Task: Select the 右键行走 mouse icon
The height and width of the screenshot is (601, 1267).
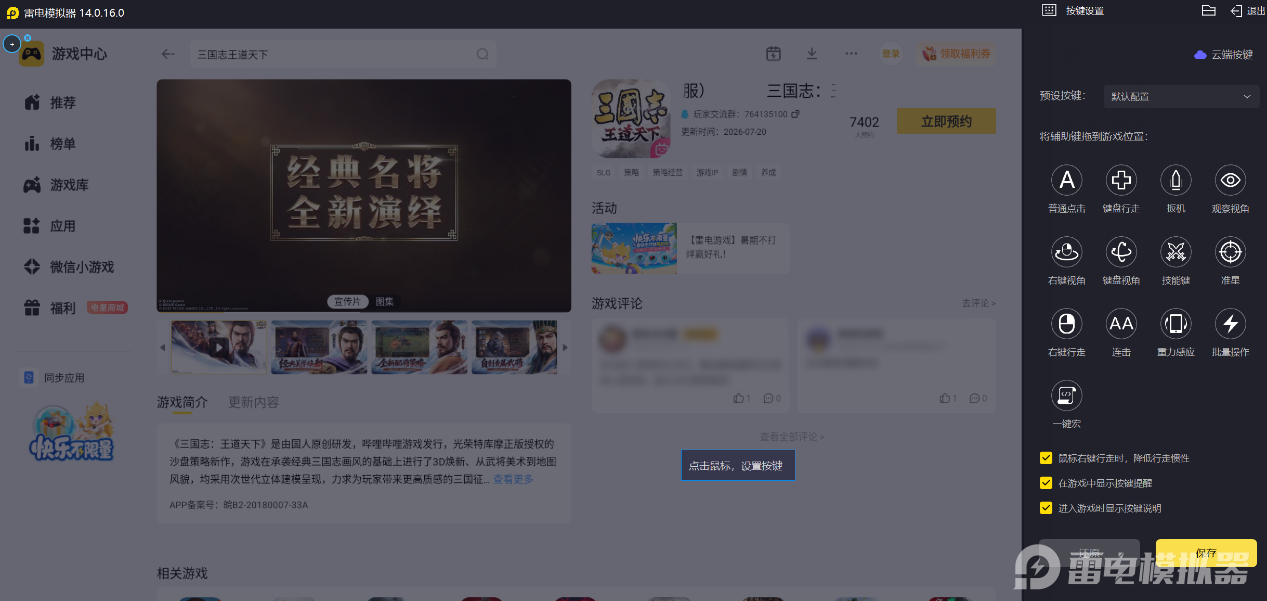Action: [1067, 323]
